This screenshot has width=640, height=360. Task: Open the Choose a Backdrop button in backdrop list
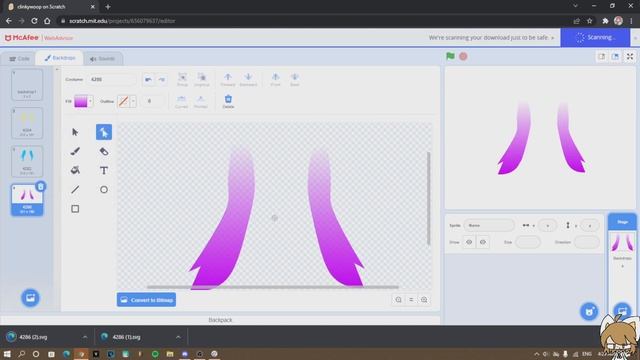pos(30,298)
